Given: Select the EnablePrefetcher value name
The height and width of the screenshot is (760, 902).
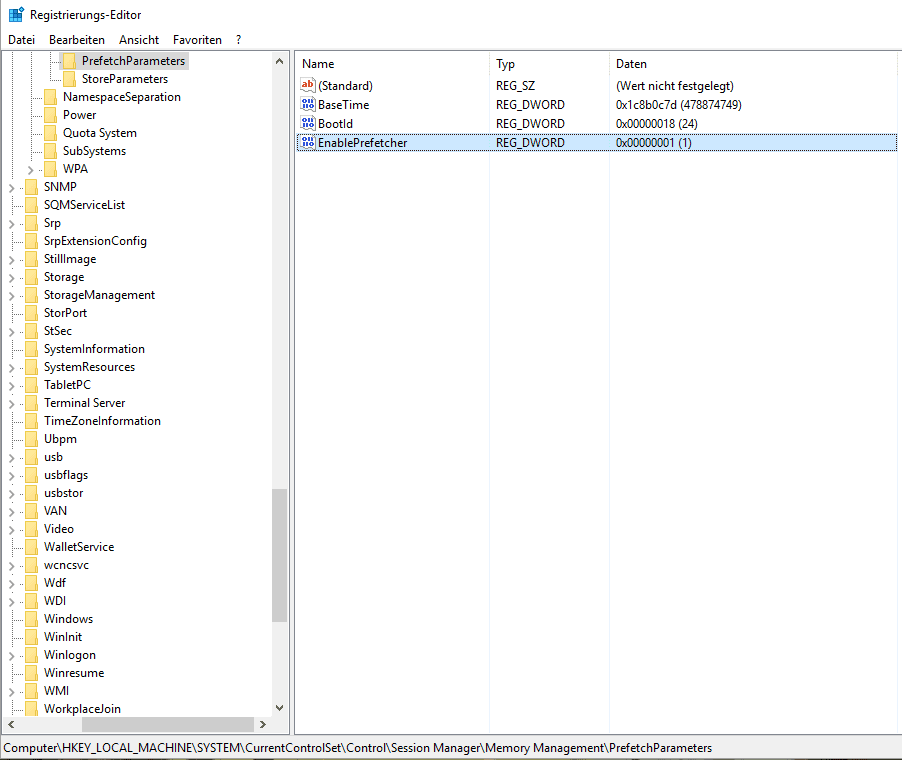Looking at the screenshot, I should 362,143.
